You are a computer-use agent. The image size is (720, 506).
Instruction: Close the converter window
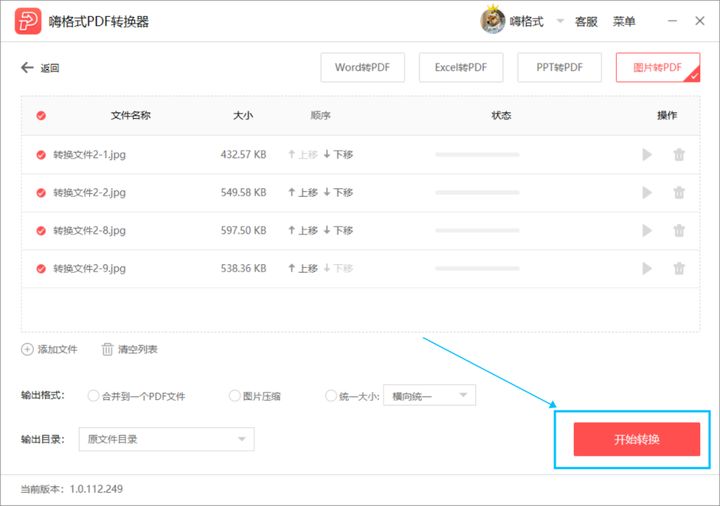700,21
